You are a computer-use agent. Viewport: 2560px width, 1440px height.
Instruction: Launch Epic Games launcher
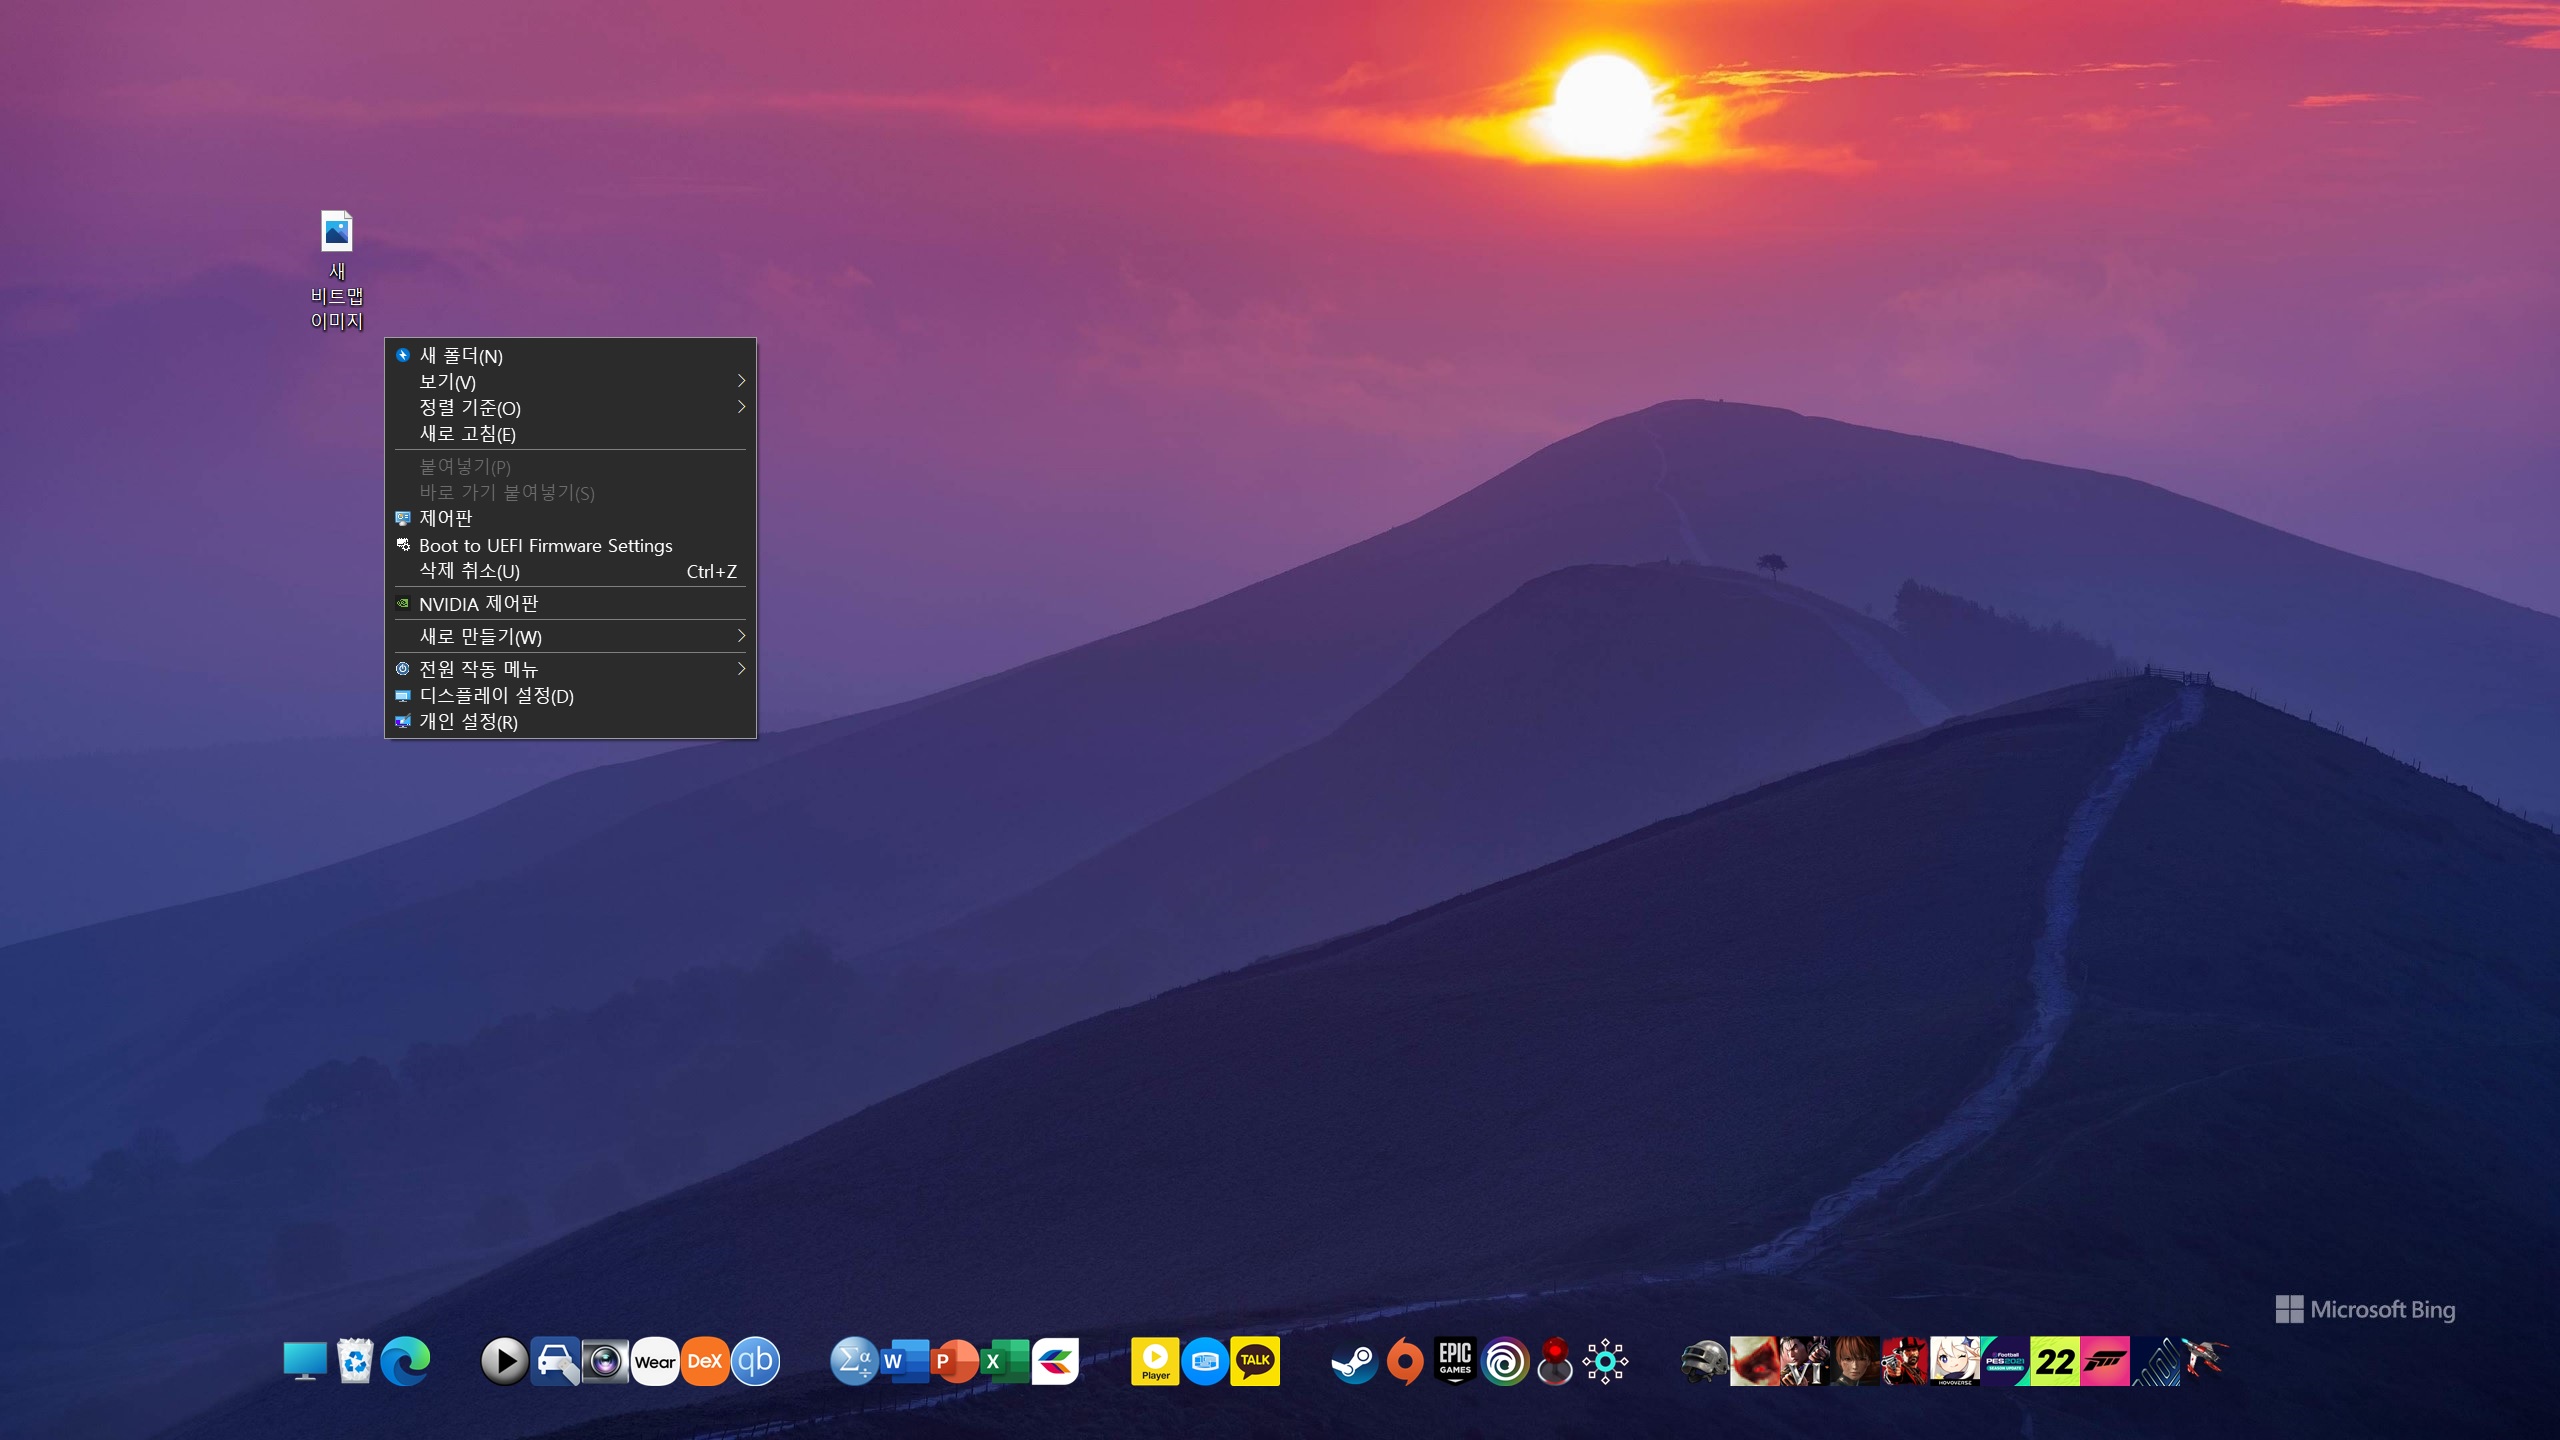click(x=1455, y=1361)
